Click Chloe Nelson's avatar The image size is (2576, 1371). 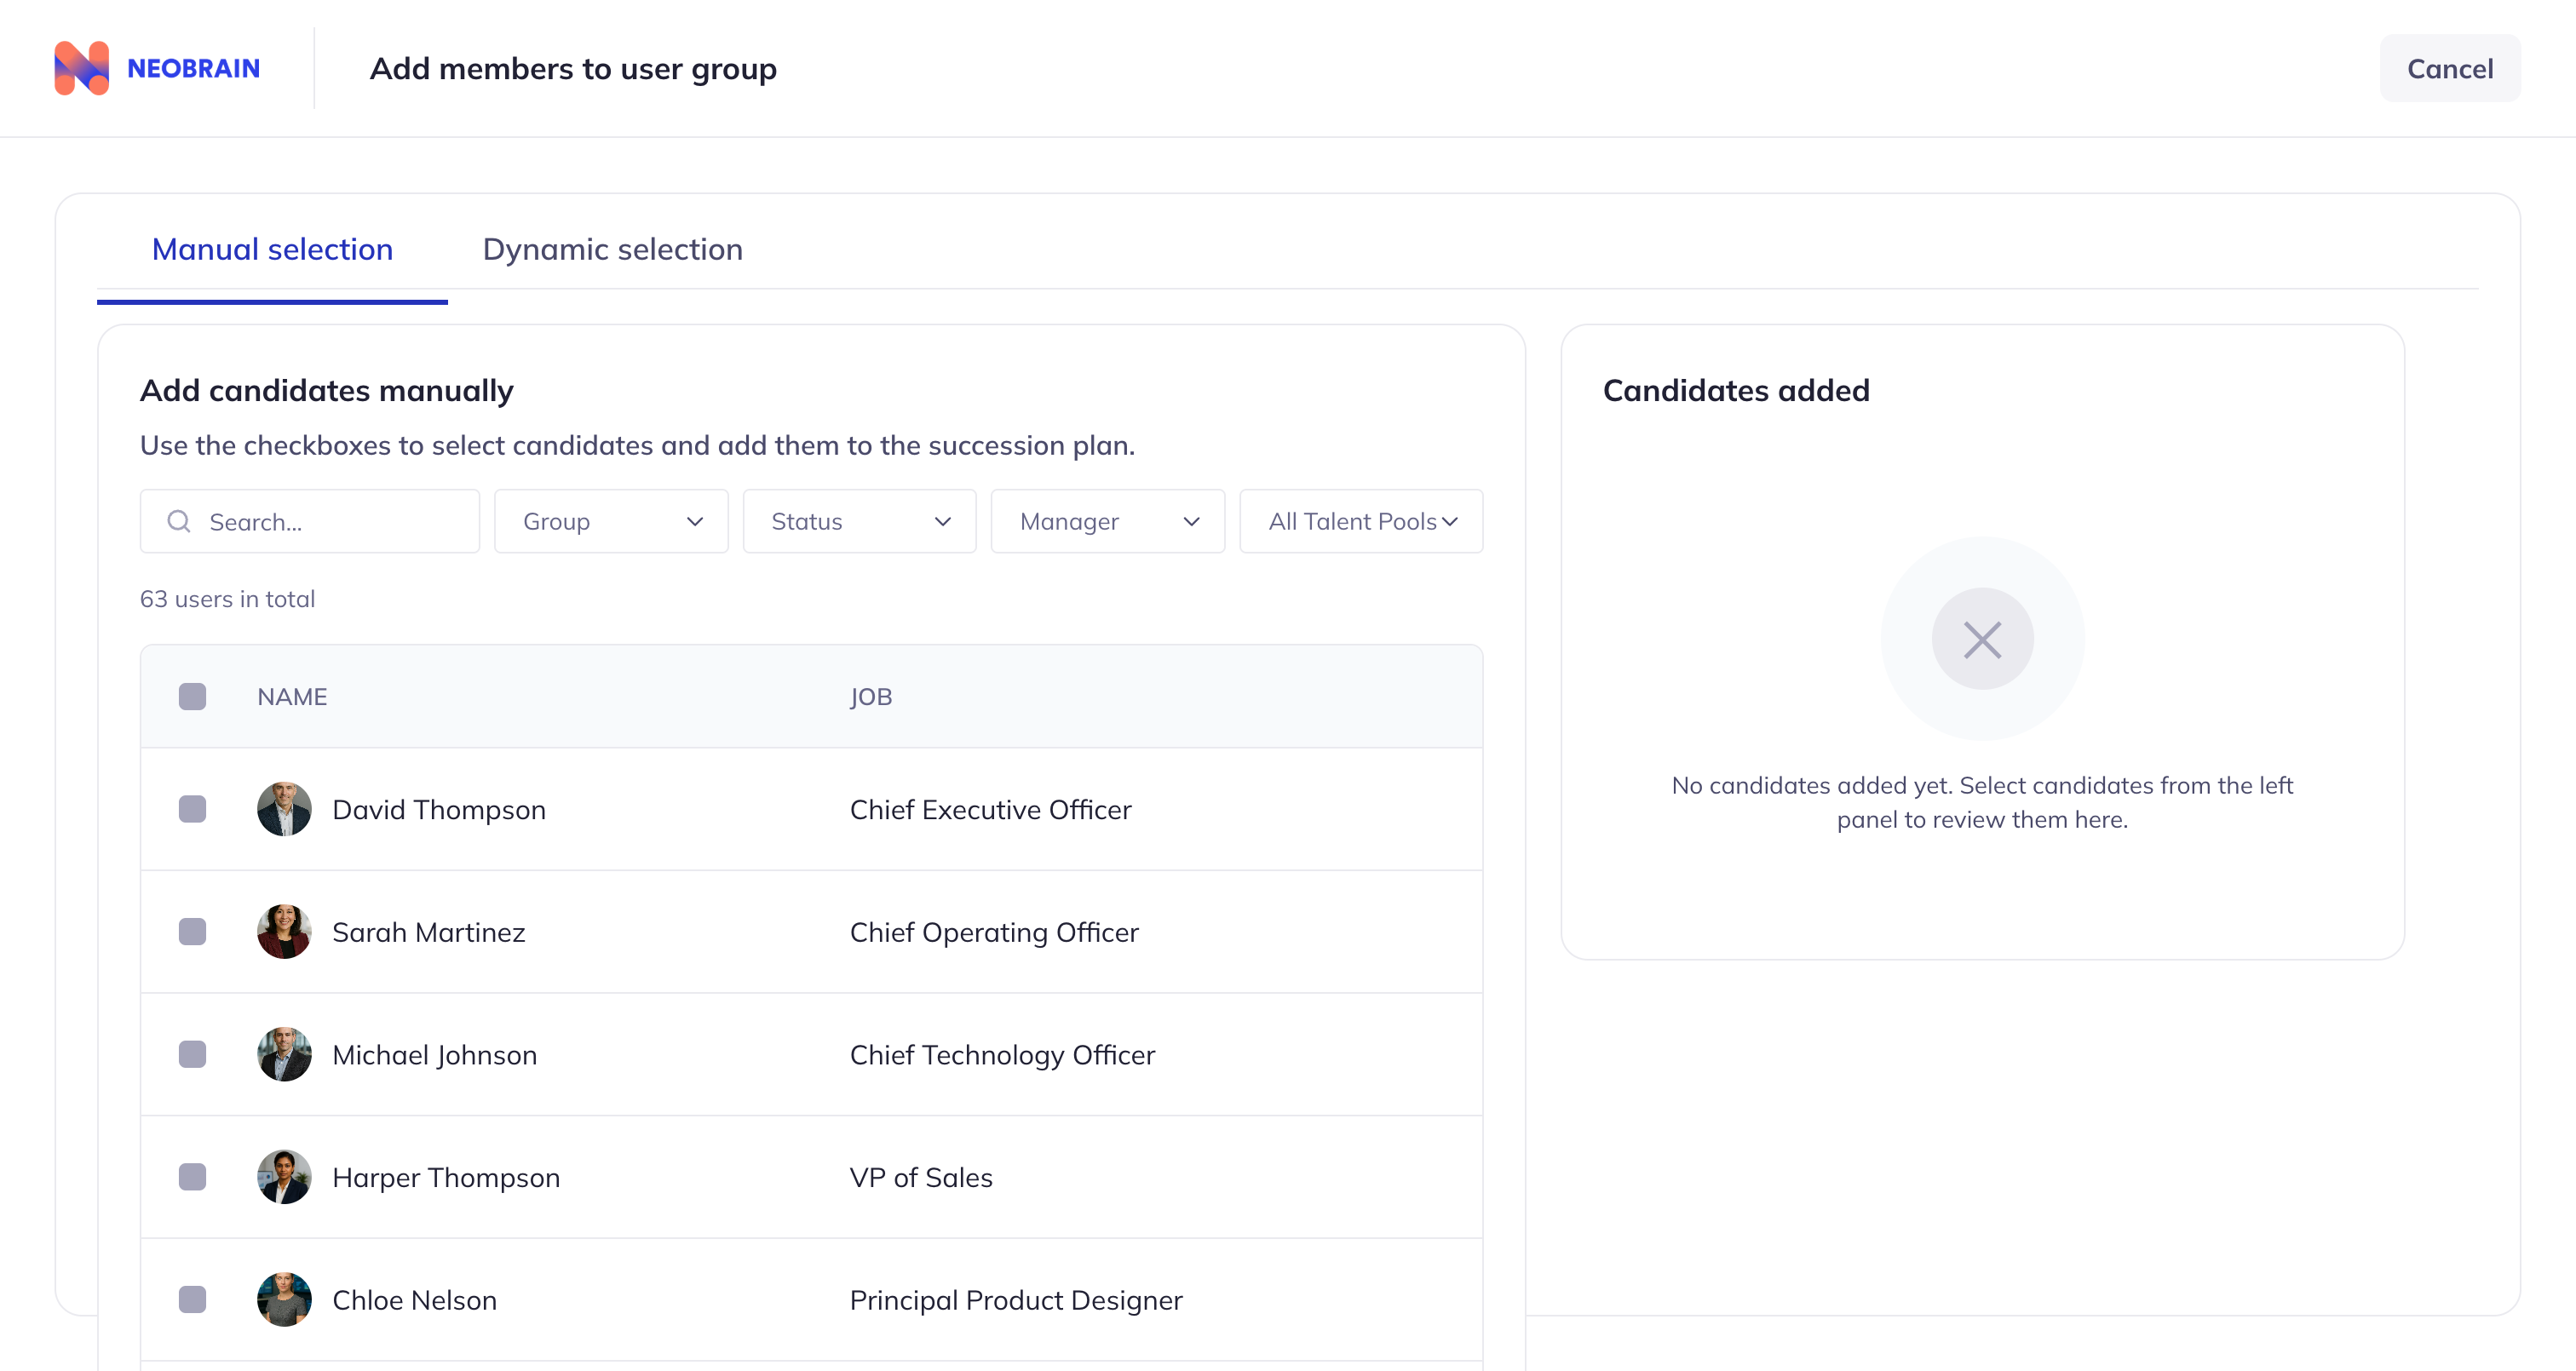coord(284,1299)
